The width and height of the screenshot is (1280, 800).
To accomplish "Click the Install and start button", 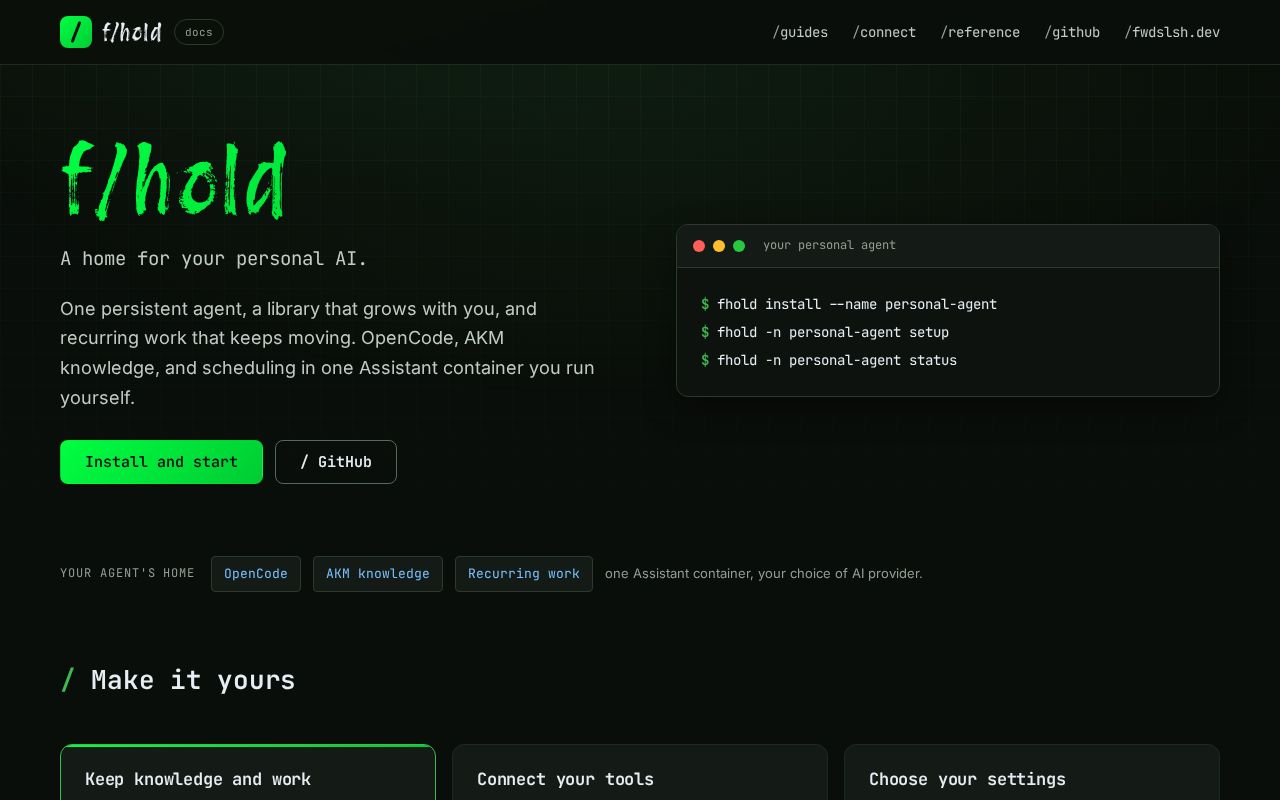I will (161, 462).
